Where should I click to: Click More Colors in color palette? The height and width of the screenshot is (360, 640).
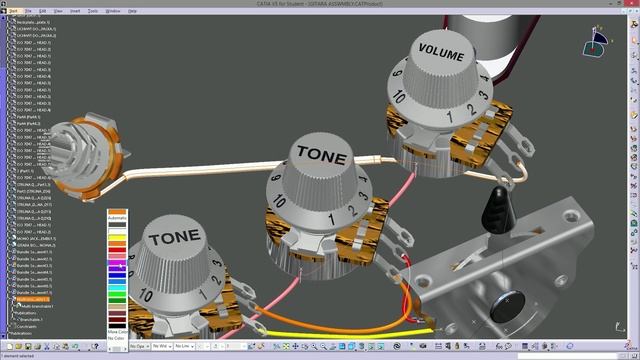pos(118,332)
